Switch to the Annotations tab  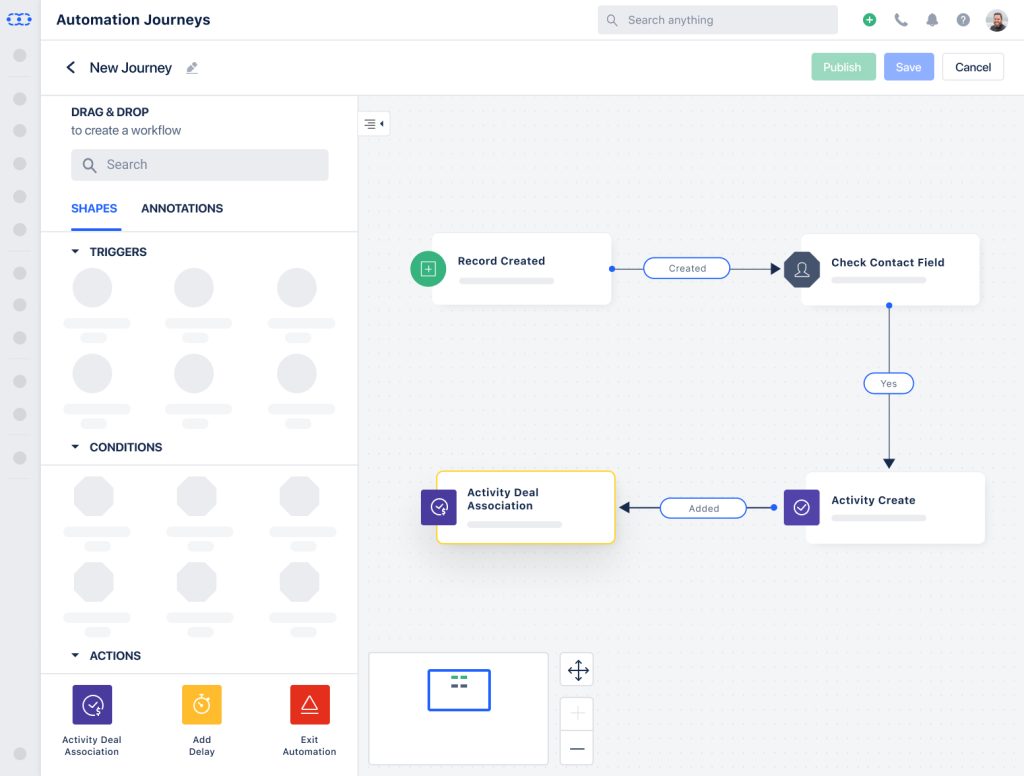click(182, 209)
